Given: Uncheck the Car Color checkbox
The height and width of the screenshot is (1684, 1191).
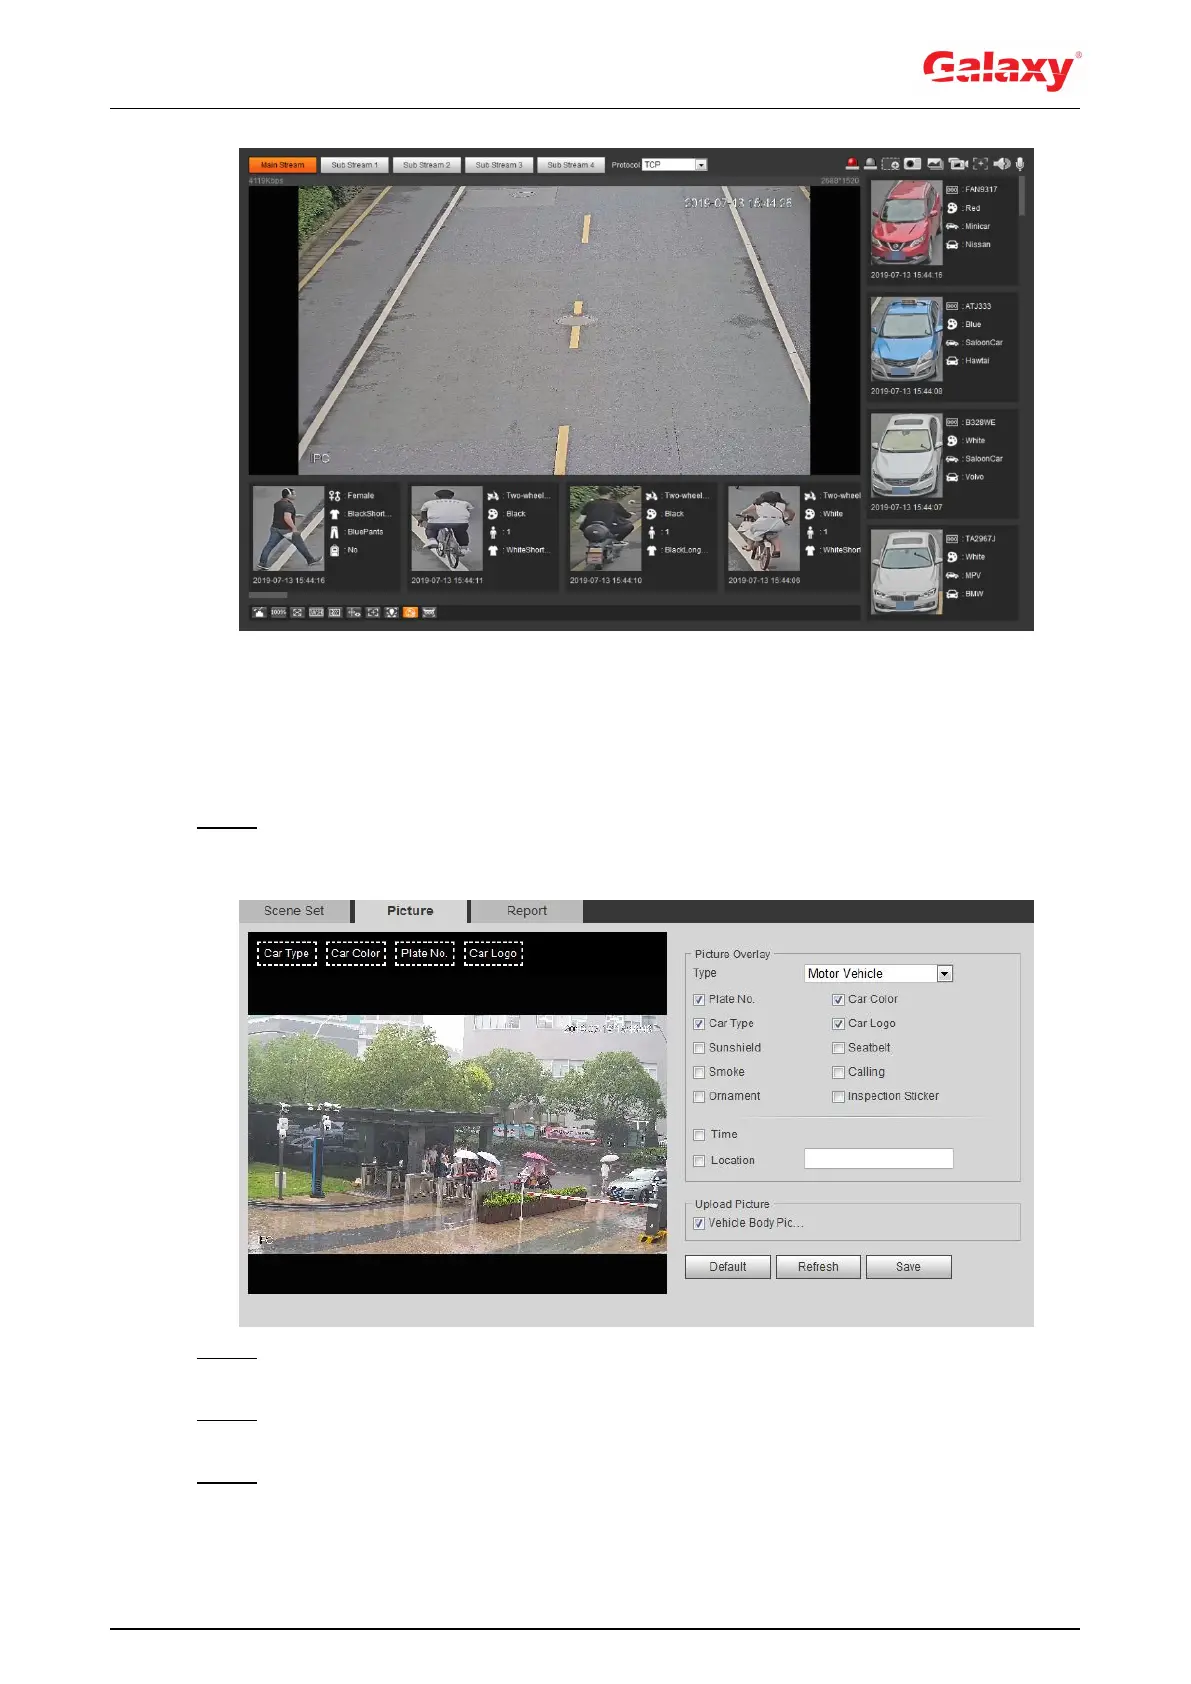Looking at the screenshot, I should 838,999.
